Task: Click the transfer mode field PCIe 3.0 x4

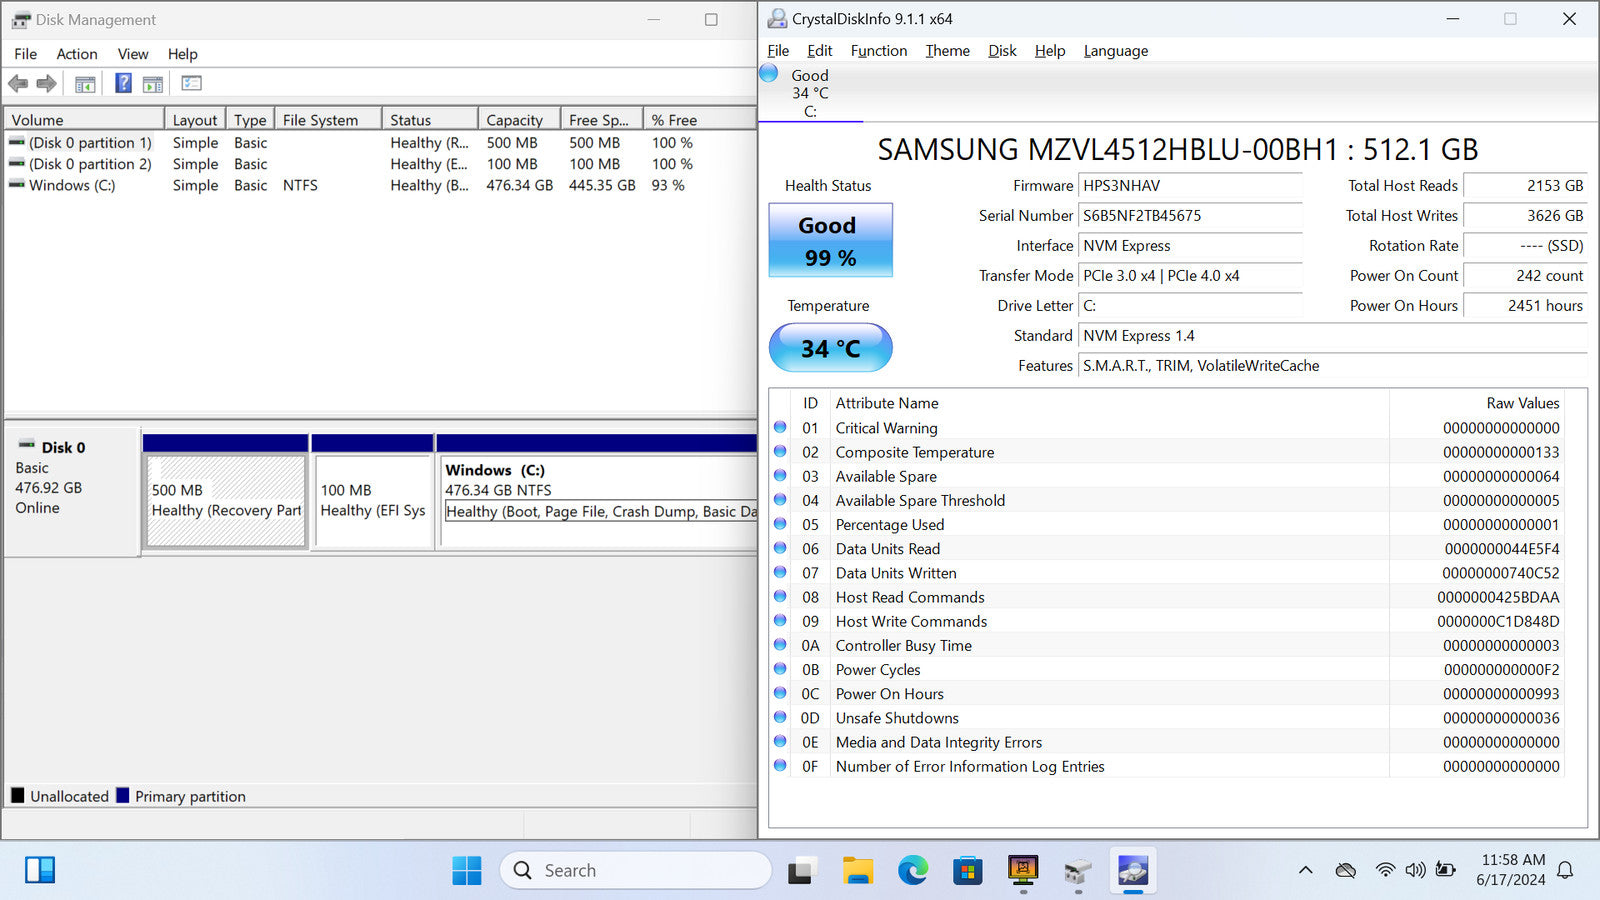Action: [1190, 276]
